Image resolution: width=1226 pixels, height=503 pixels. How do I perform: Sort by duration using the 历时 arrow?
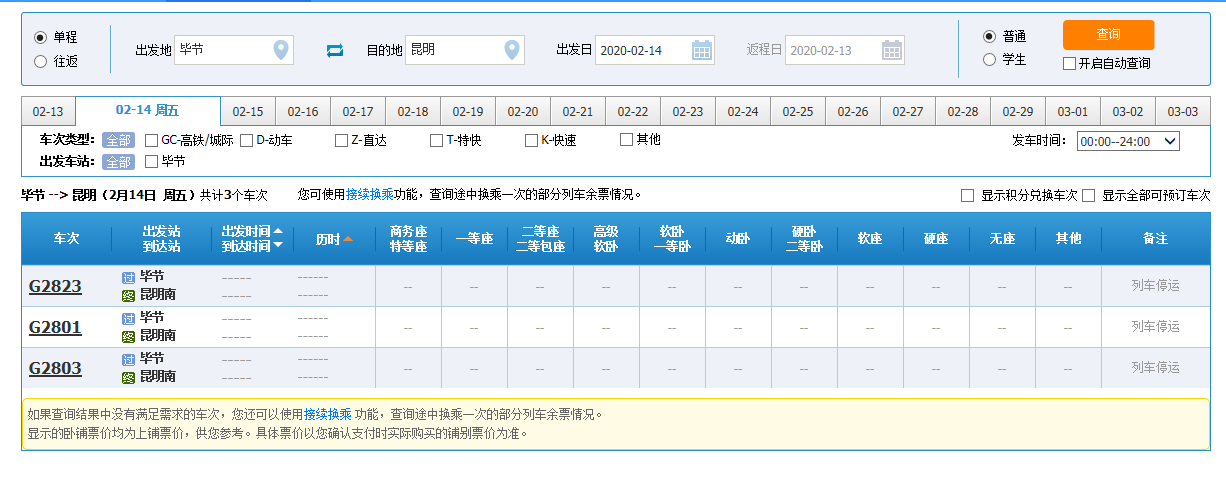(x=348, y=239)
